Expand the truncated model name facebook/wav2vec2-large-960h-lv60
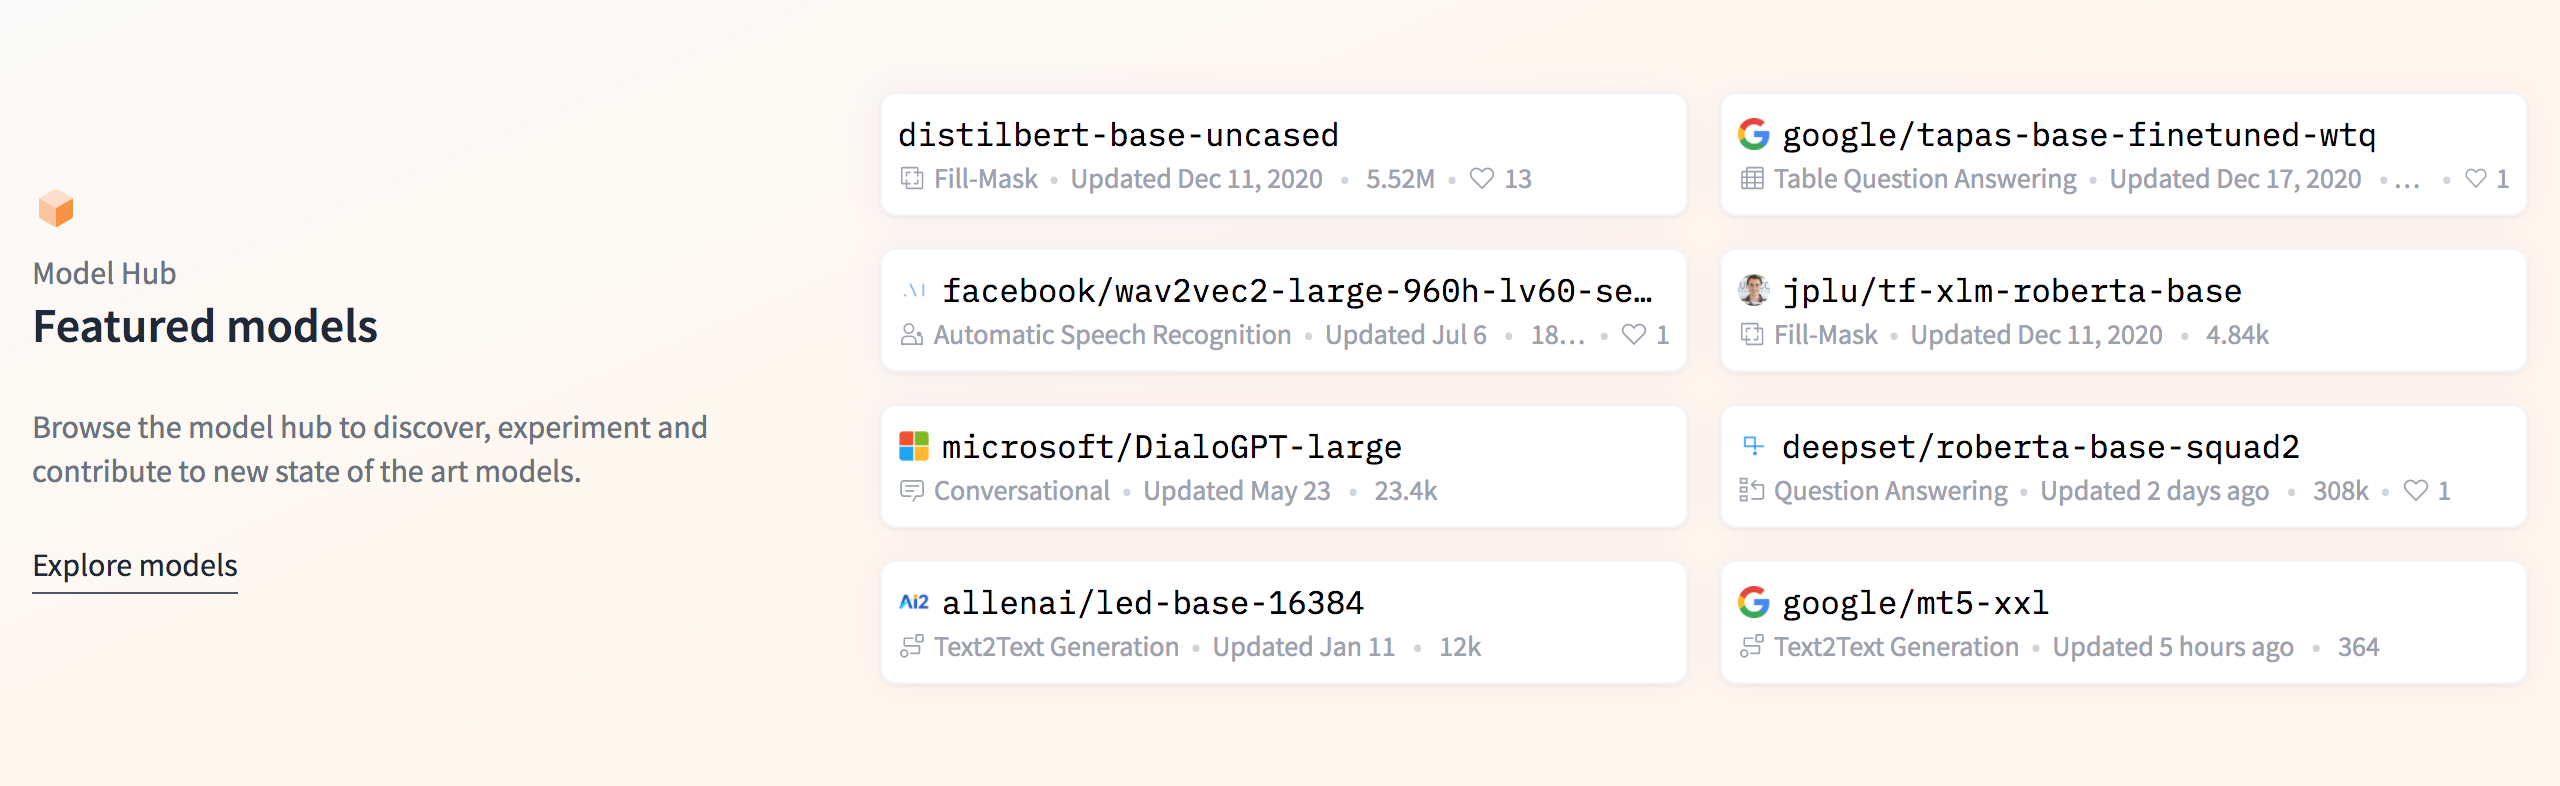Image resolution: width=2560 pixels, height=786 pixels. [1300, 291]
